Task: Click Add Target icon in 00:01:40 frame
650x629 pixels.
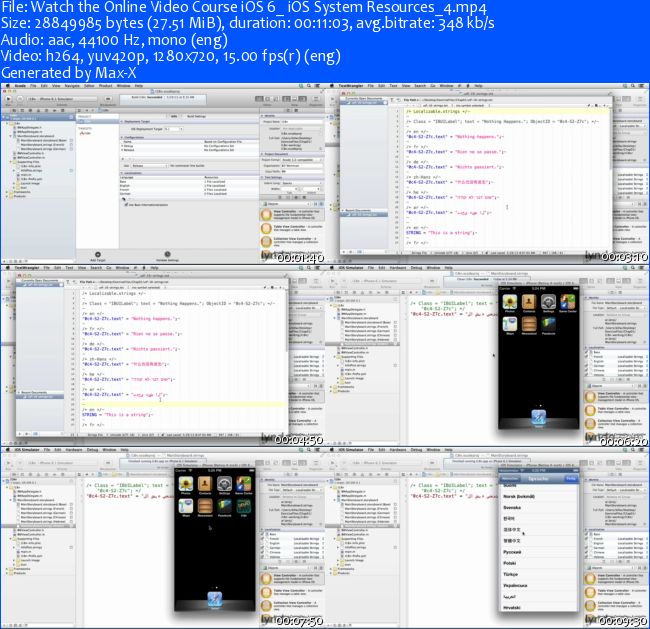Action: tap(98, 254)
